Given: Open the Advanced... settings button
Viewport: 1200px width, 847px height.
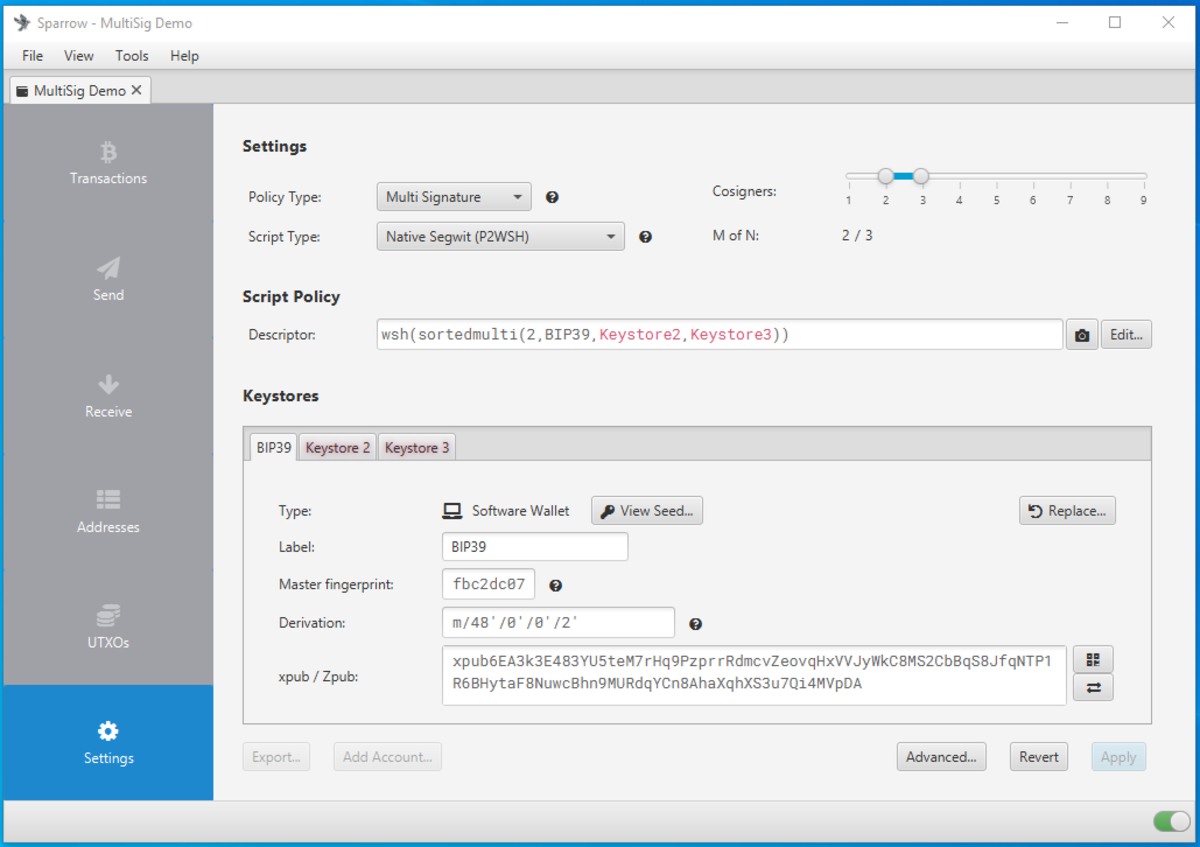Looking at the screenshot, I should coord(941,757).
